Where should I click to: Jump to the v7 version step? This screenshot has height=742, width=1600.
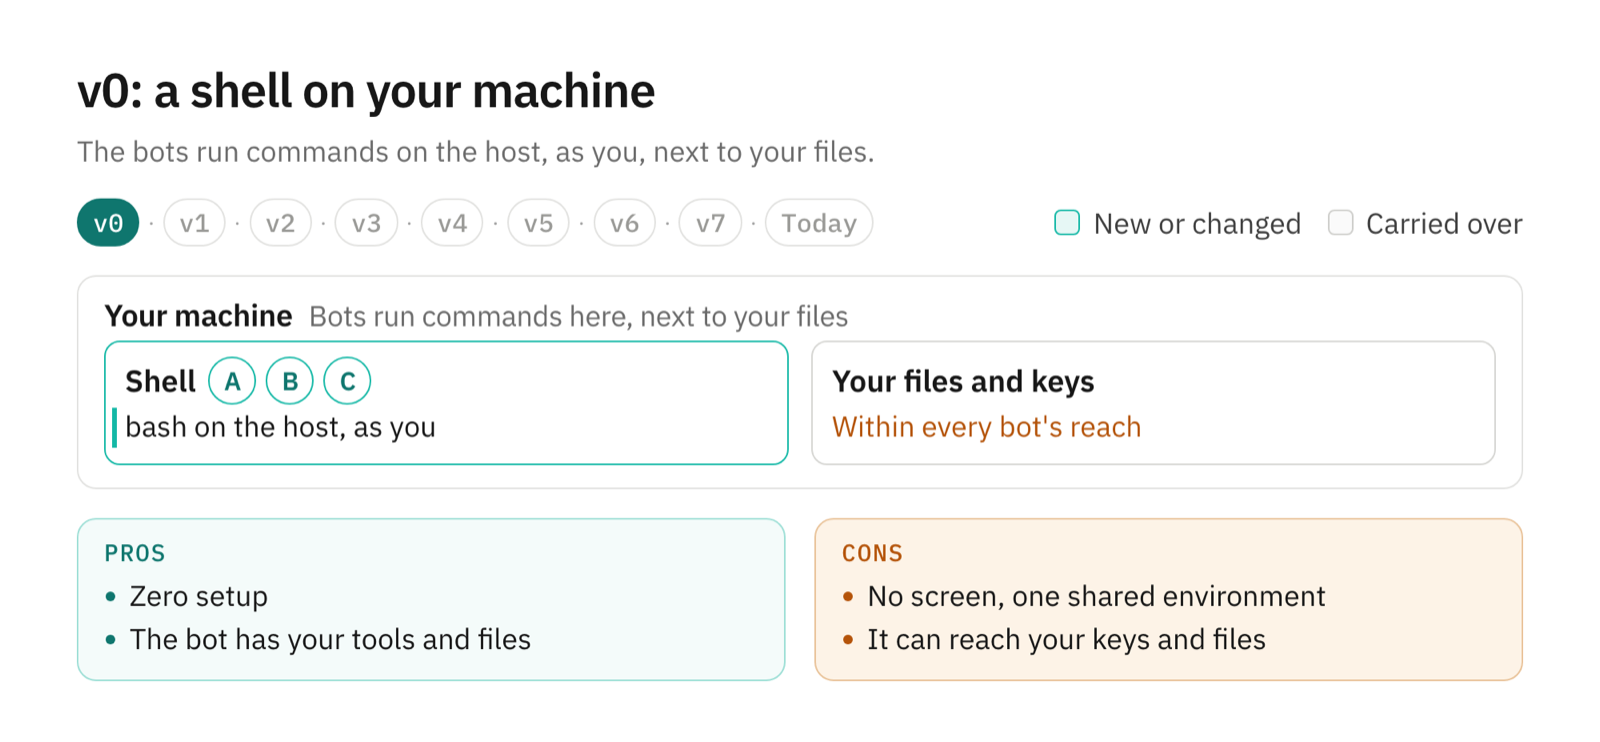710,223
